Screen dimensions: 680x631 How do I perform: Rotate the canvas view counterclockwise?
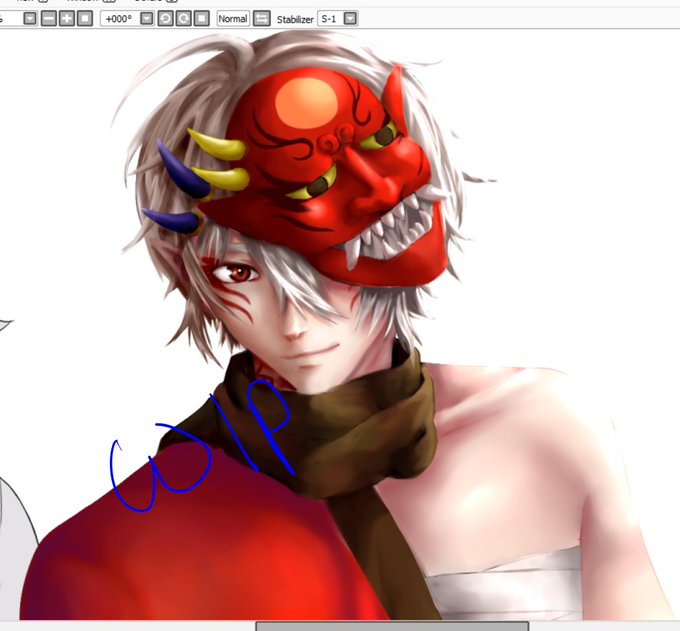(165, 19)
